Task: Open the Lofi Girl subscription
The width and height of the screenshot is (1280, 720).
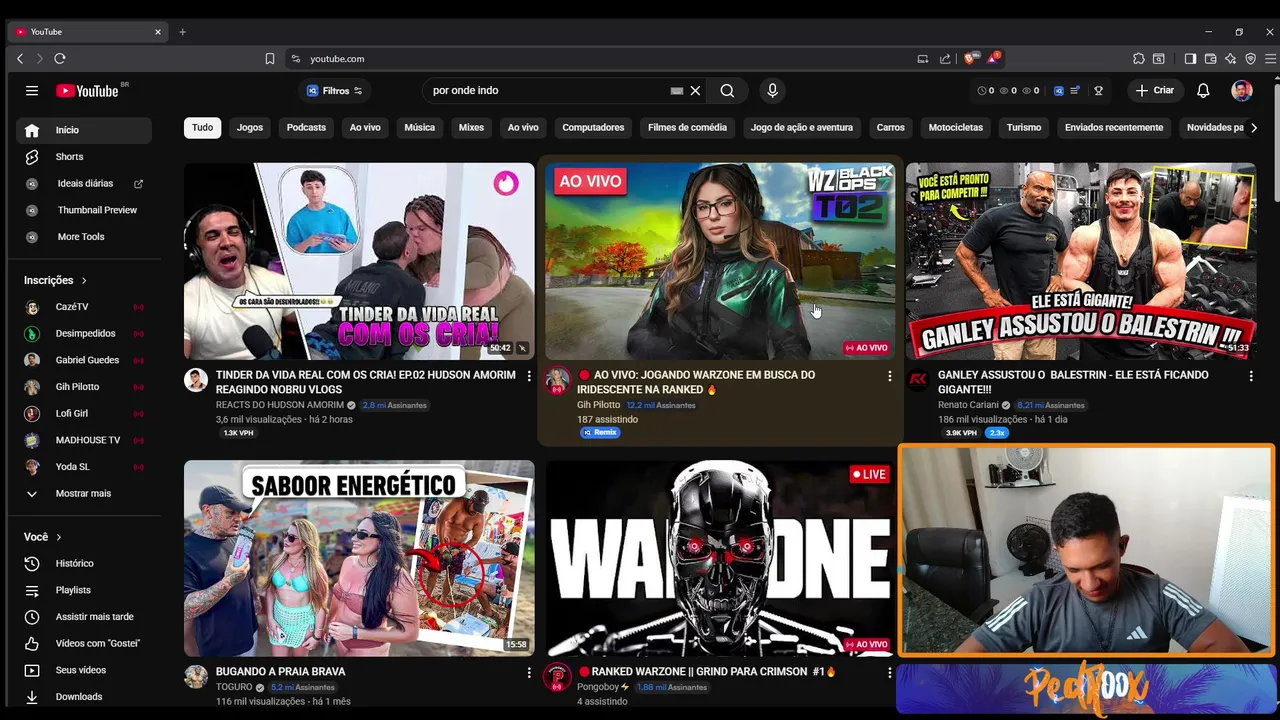Action: click(84, 414)
